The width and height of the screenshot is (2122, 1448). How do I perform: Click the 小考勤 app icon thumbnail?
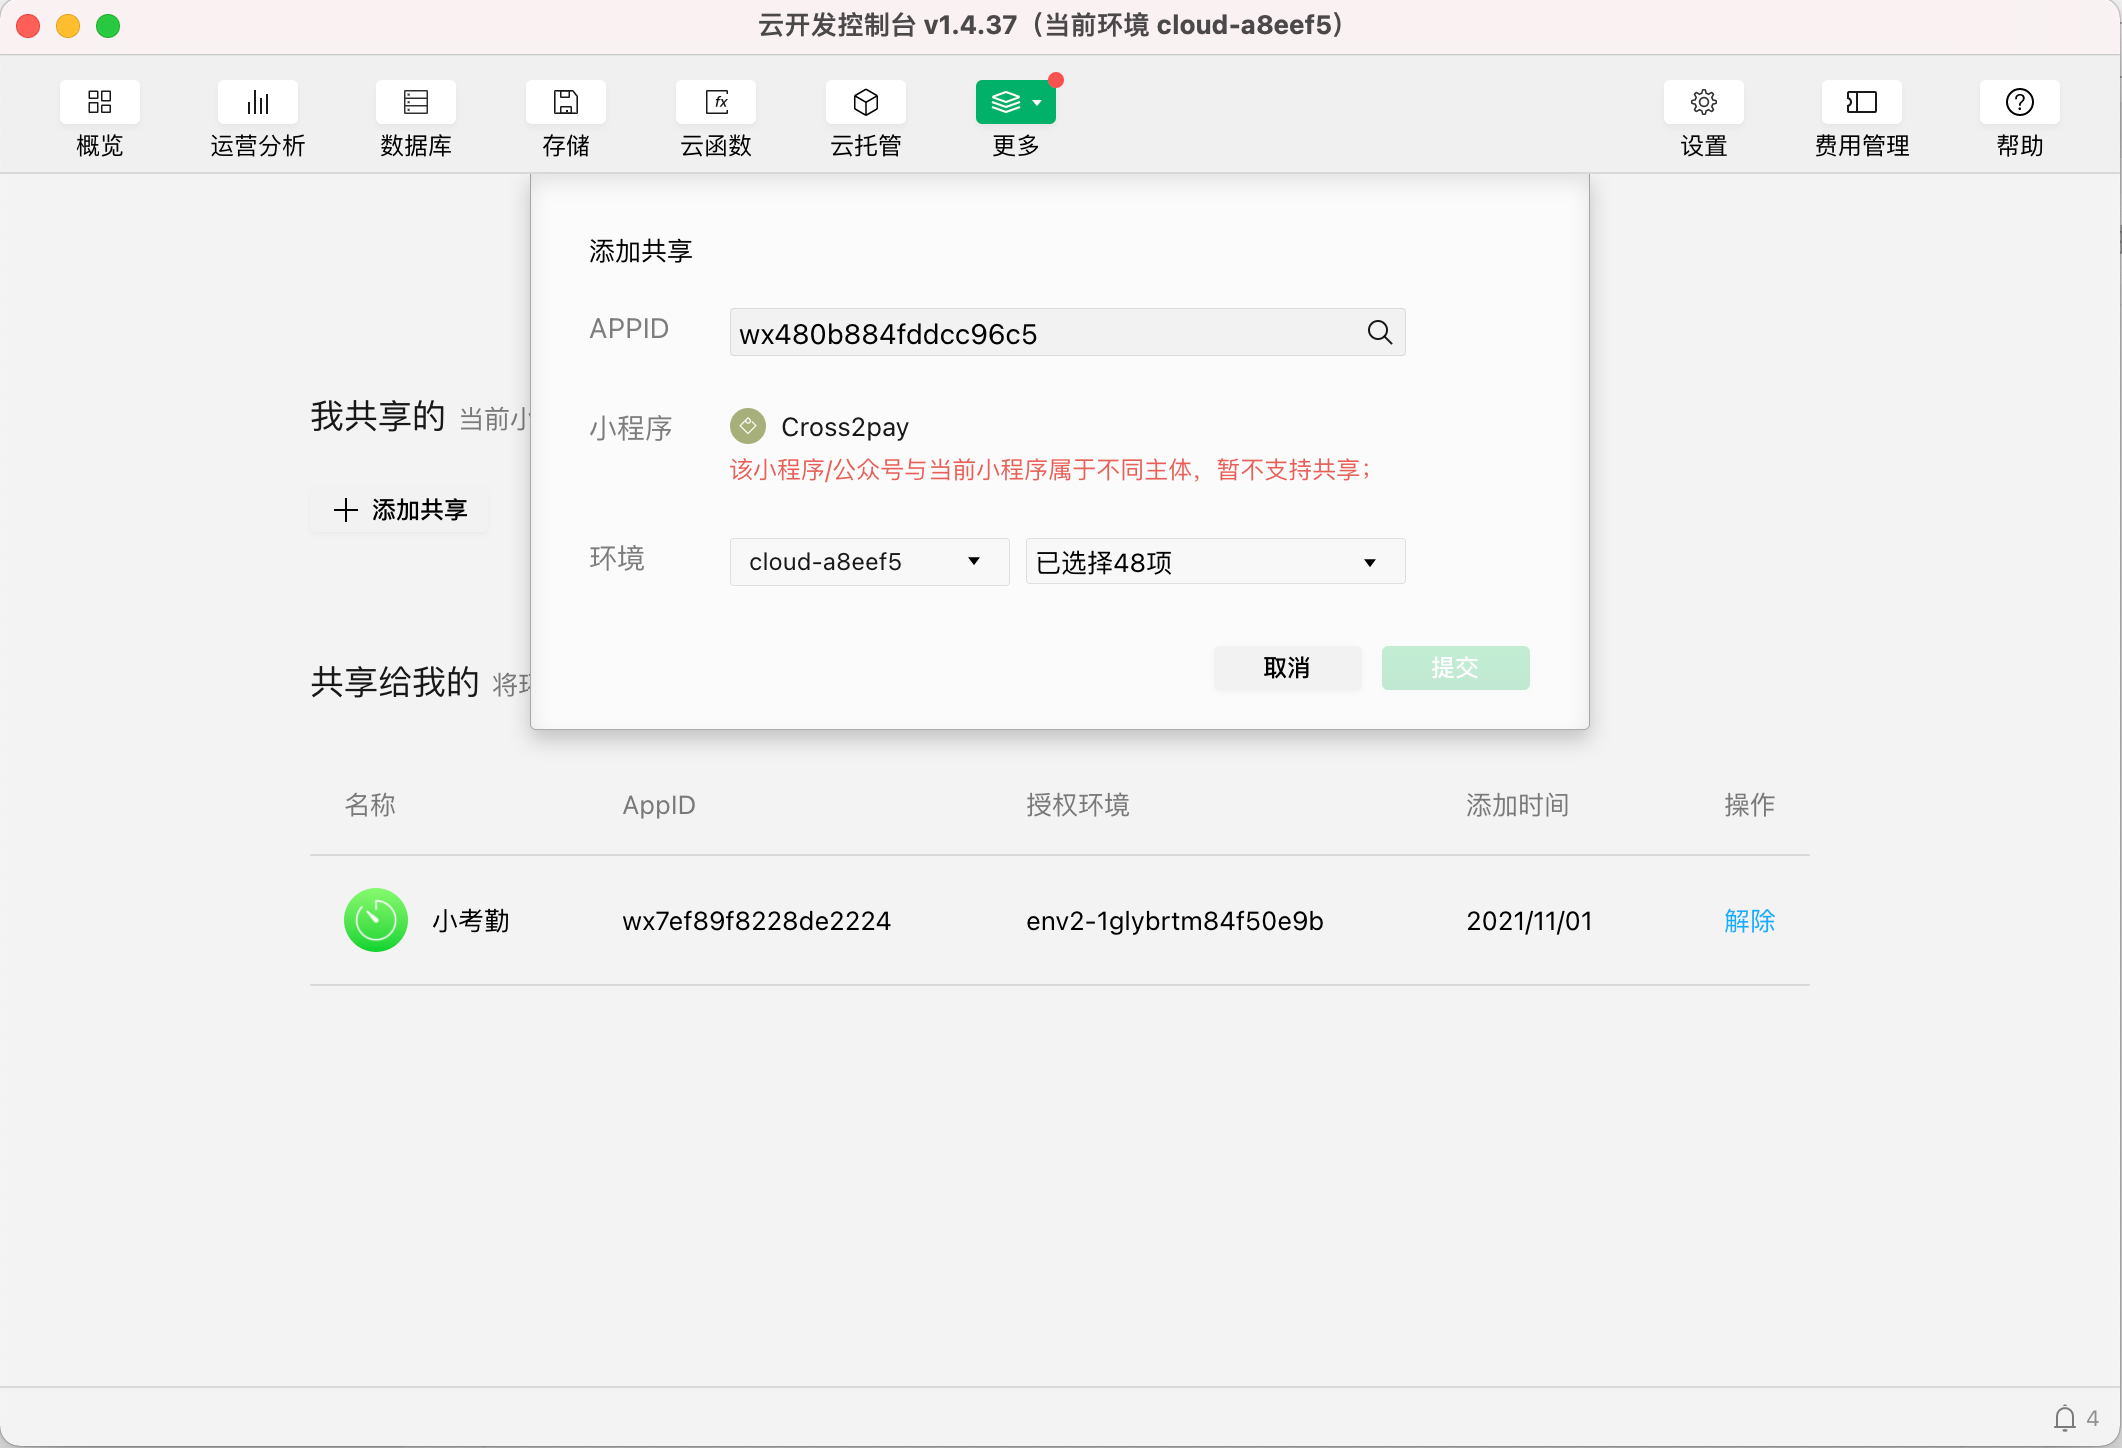pyautogui.click(x=375, y=920)
